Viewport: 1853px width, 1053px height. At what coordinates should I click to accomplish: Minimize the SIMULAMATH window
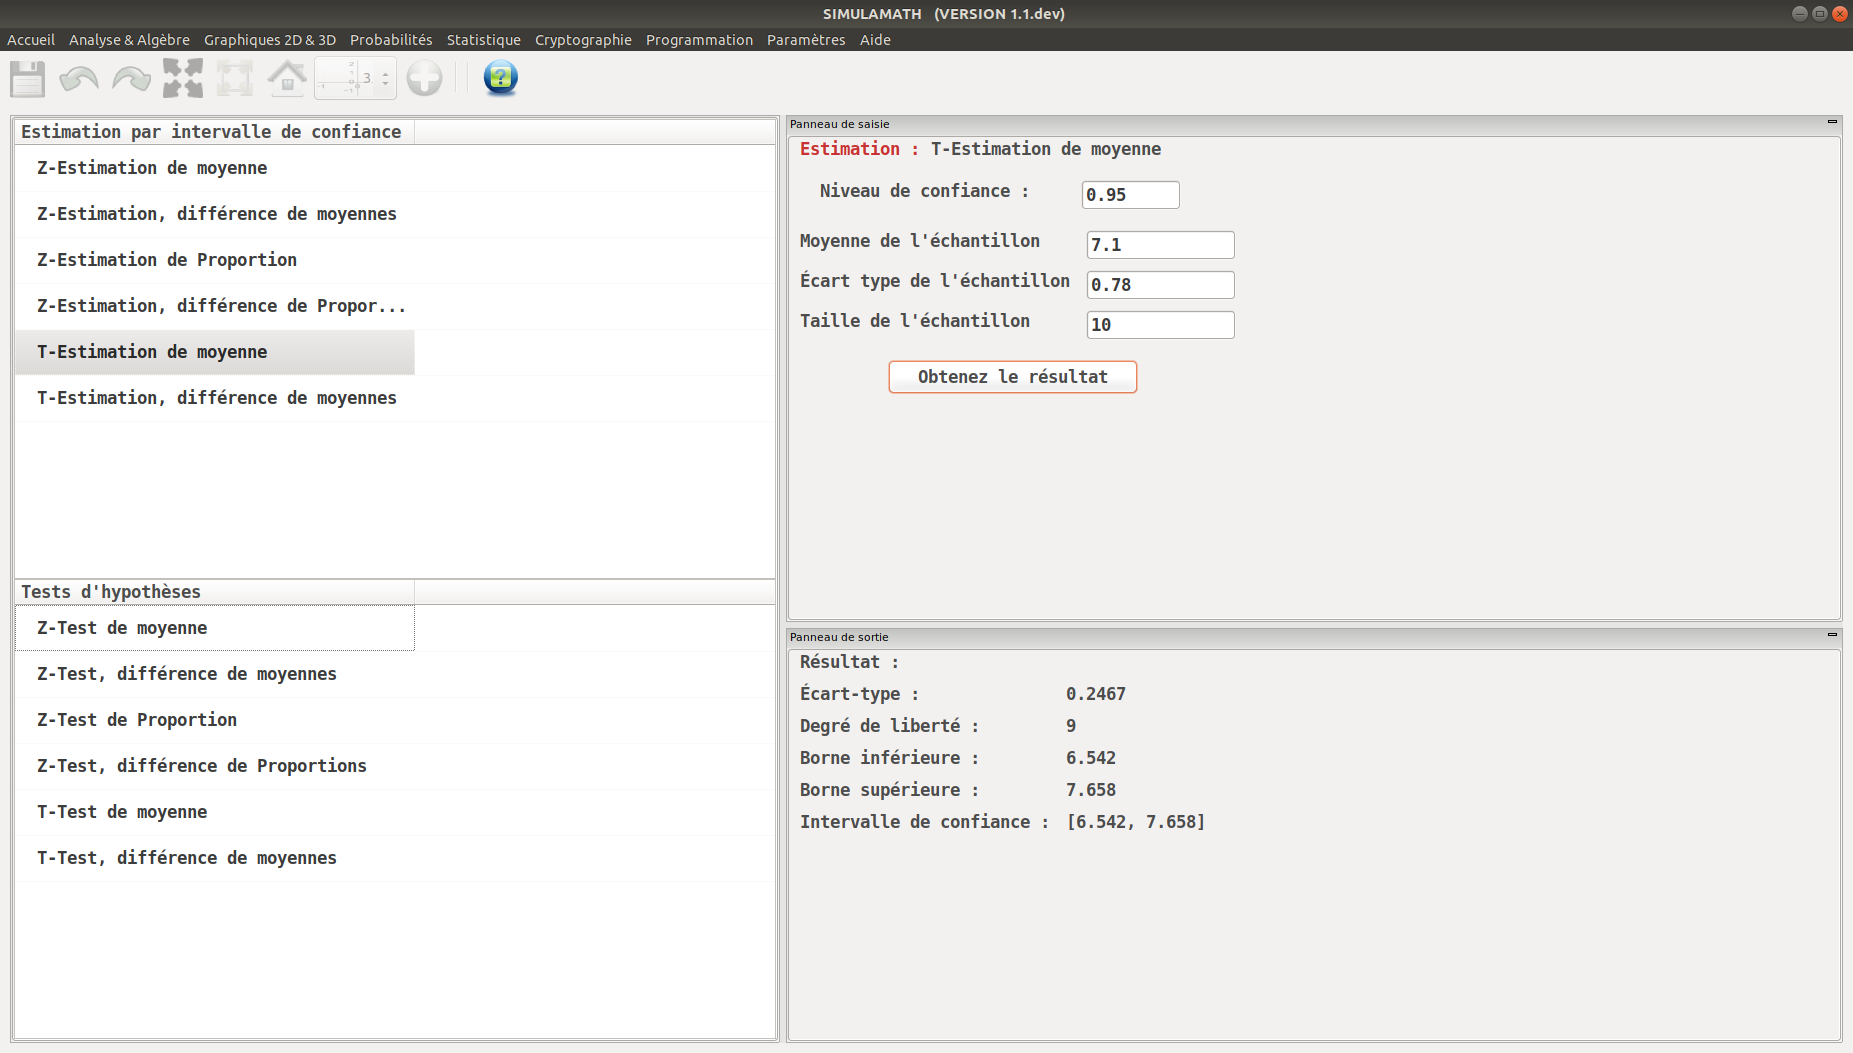point(1800,14)
